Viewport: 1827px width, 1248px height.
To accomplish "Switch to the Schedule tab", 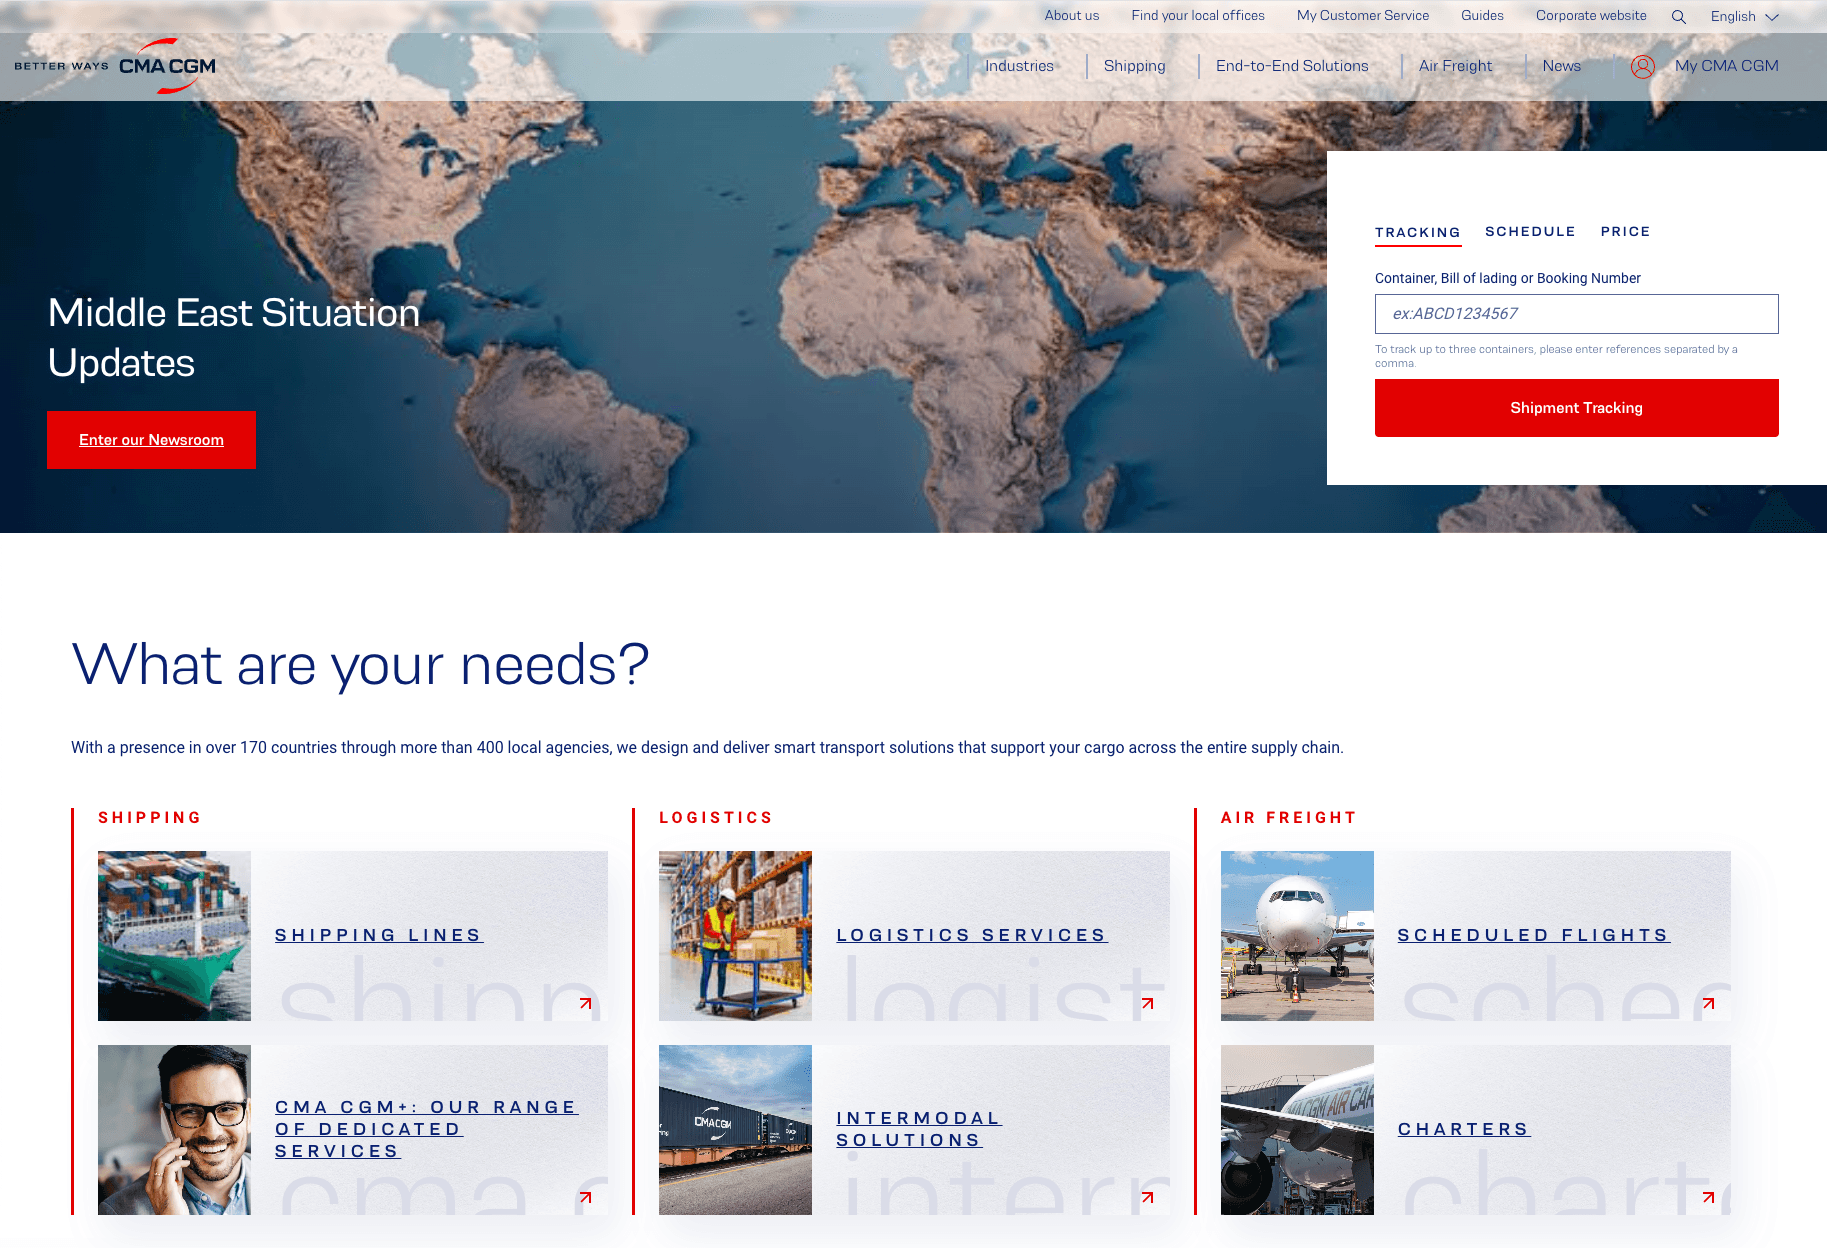I will (x=1530, y=231).
